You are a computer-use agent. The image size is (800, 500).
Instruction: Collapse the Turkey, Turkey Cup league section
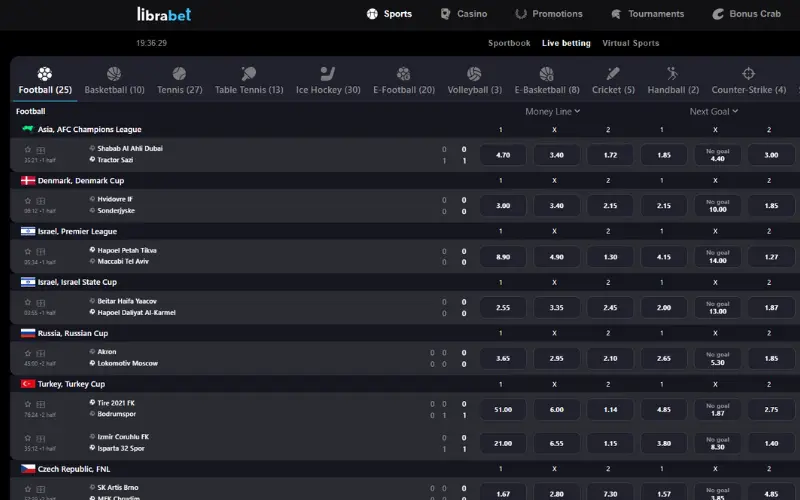(x=71, y=384)
